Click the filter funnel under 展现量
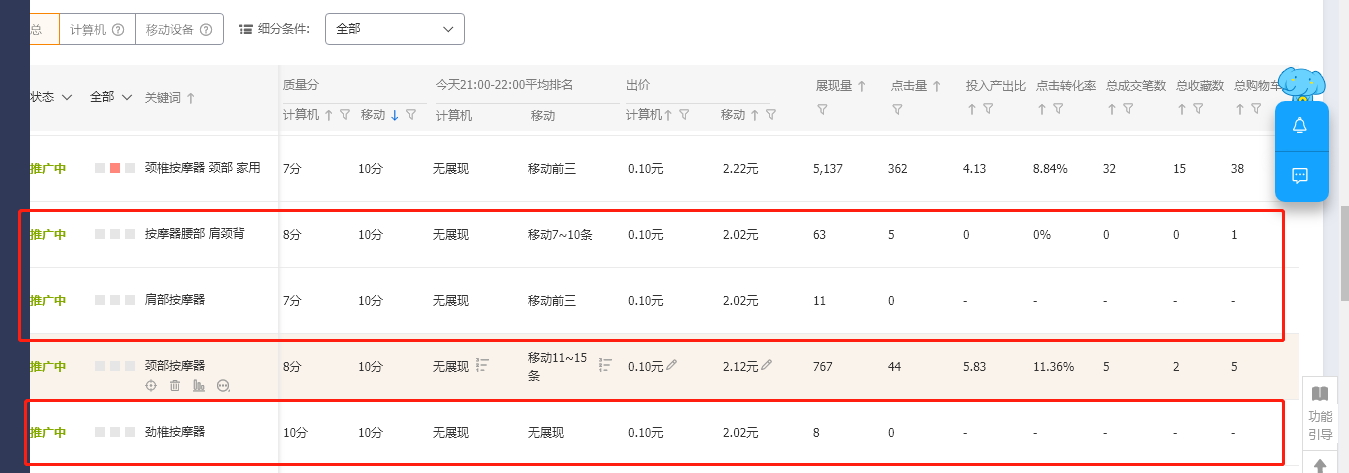The height and width of the screenshot is (473, 1349). [x=822, y=109]
